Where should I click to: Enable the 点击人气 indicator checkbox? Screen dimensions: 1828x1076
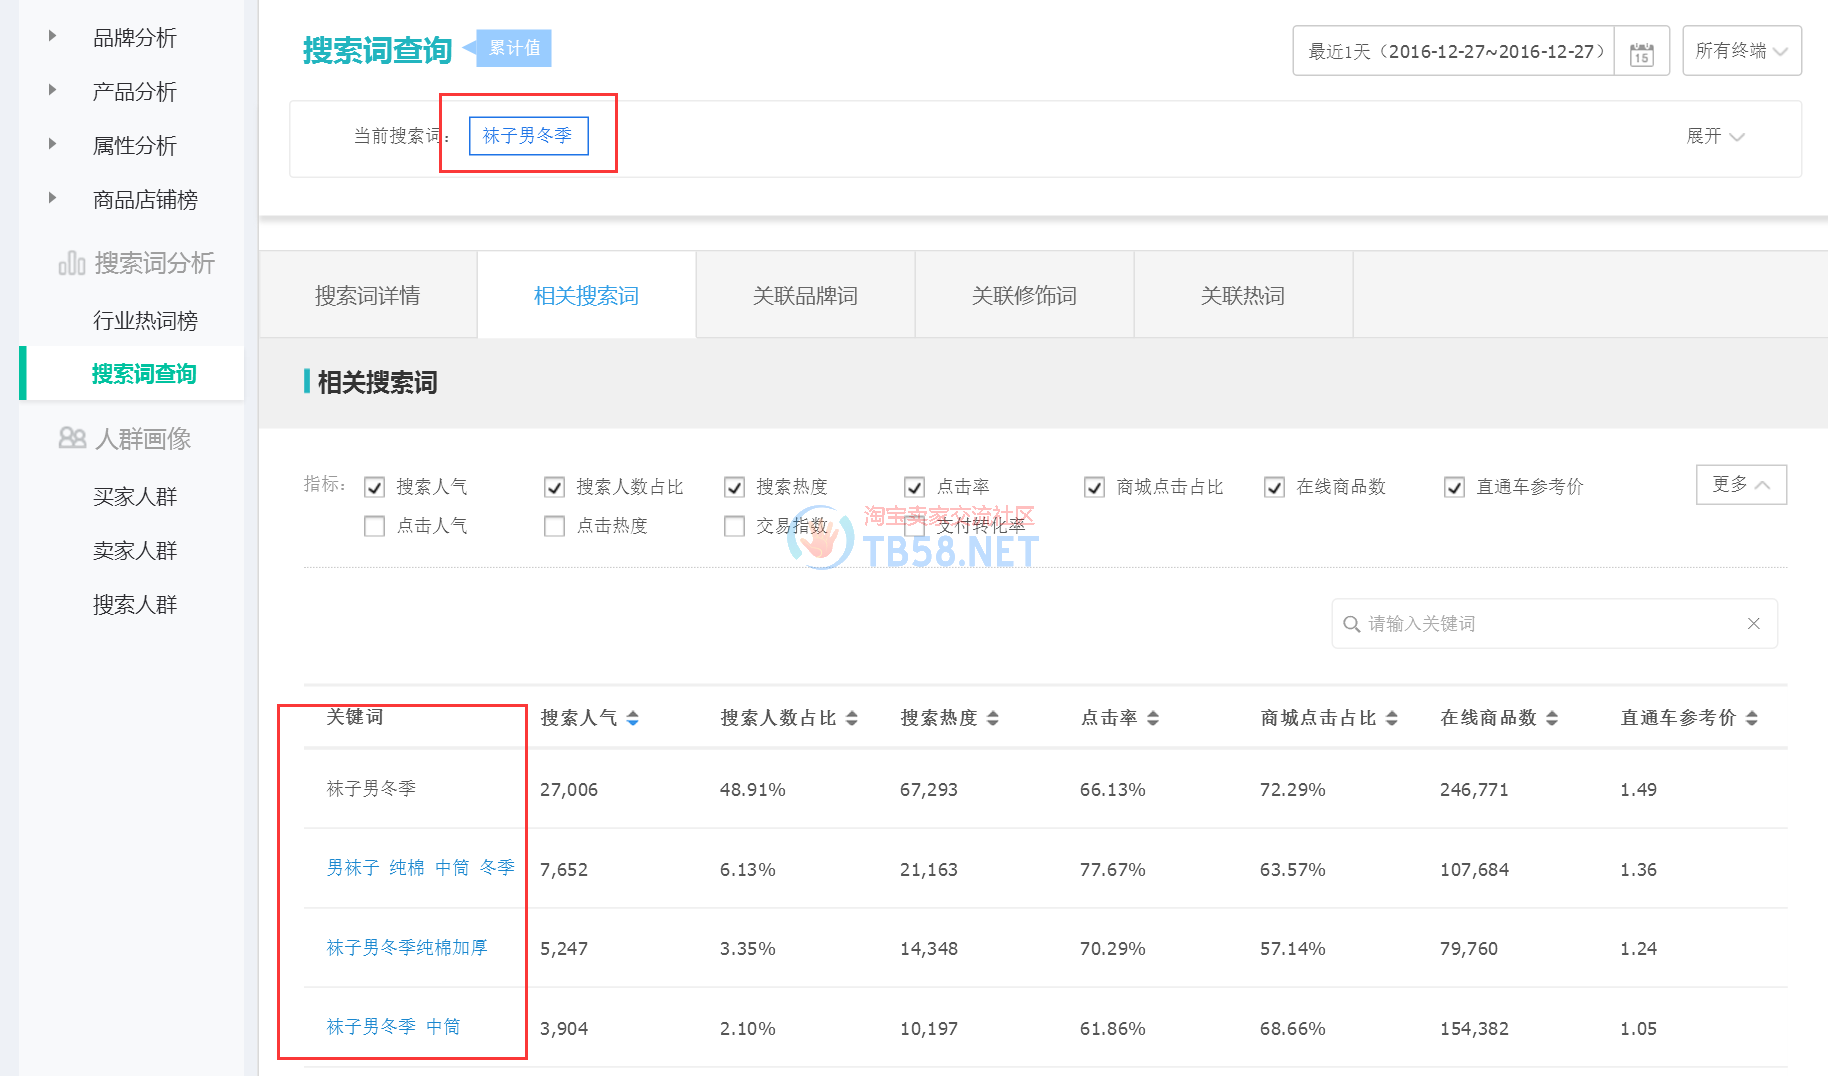pos(375,526)
